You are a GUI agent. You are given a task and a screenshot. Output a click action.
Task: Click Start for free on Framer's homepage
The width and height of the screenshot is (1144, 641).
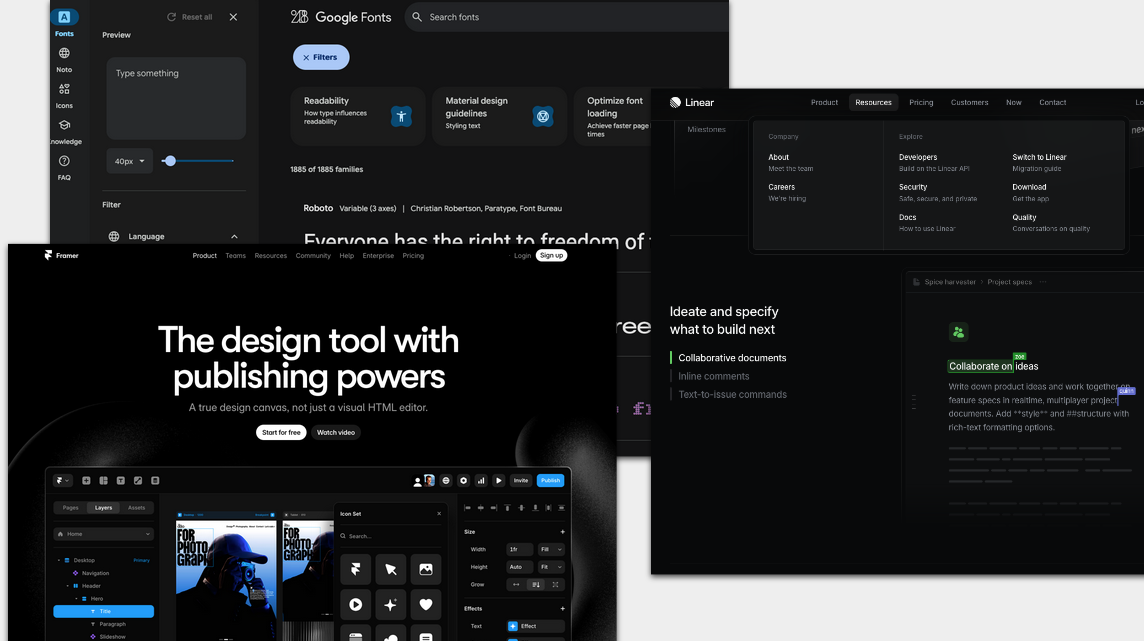pos(281,432)
